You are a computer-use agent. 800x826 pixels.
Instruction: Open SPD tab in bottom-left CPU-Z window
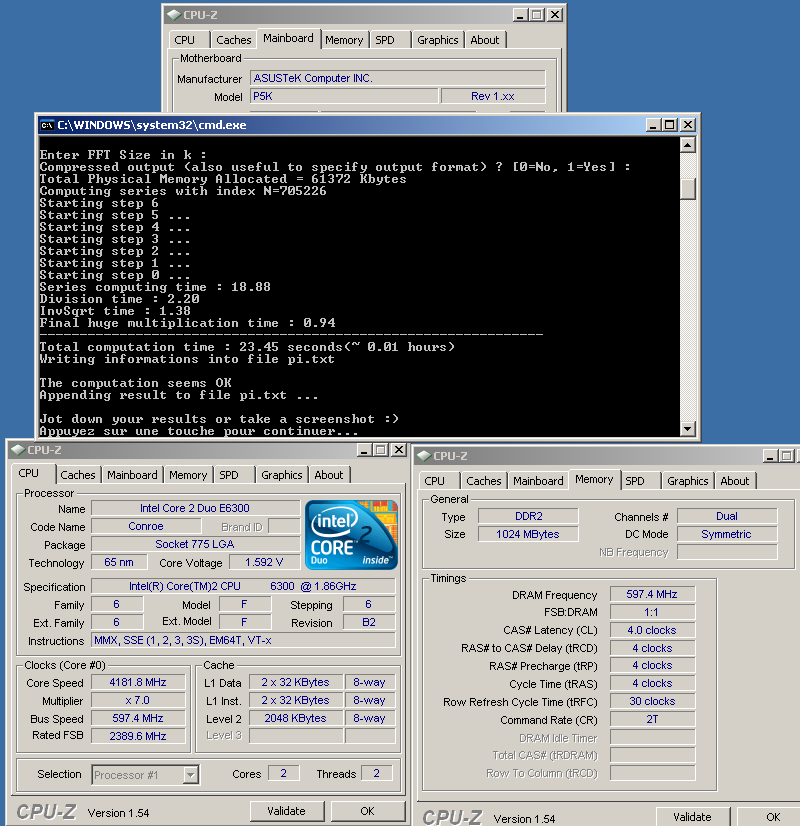(x=229, y=475)
